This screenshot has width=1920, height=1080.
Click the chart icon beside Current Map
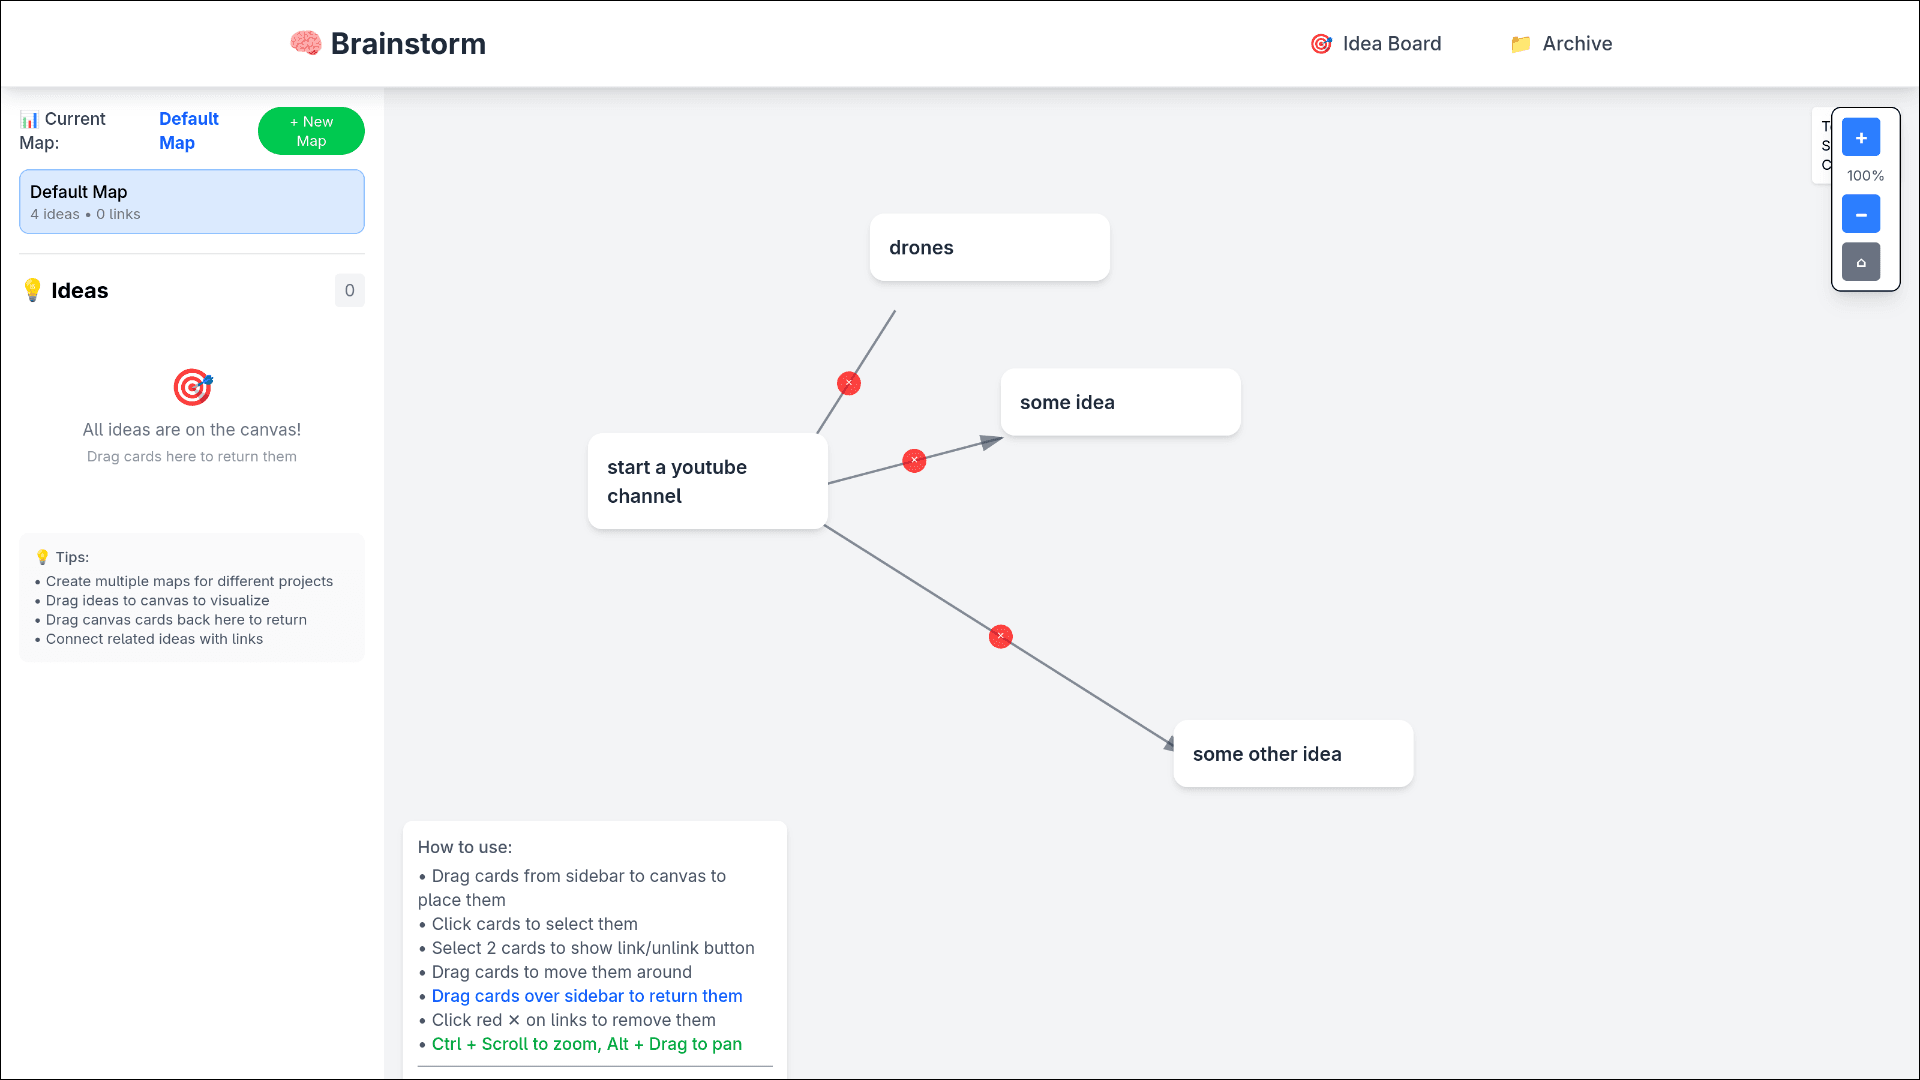pos(30,118)
